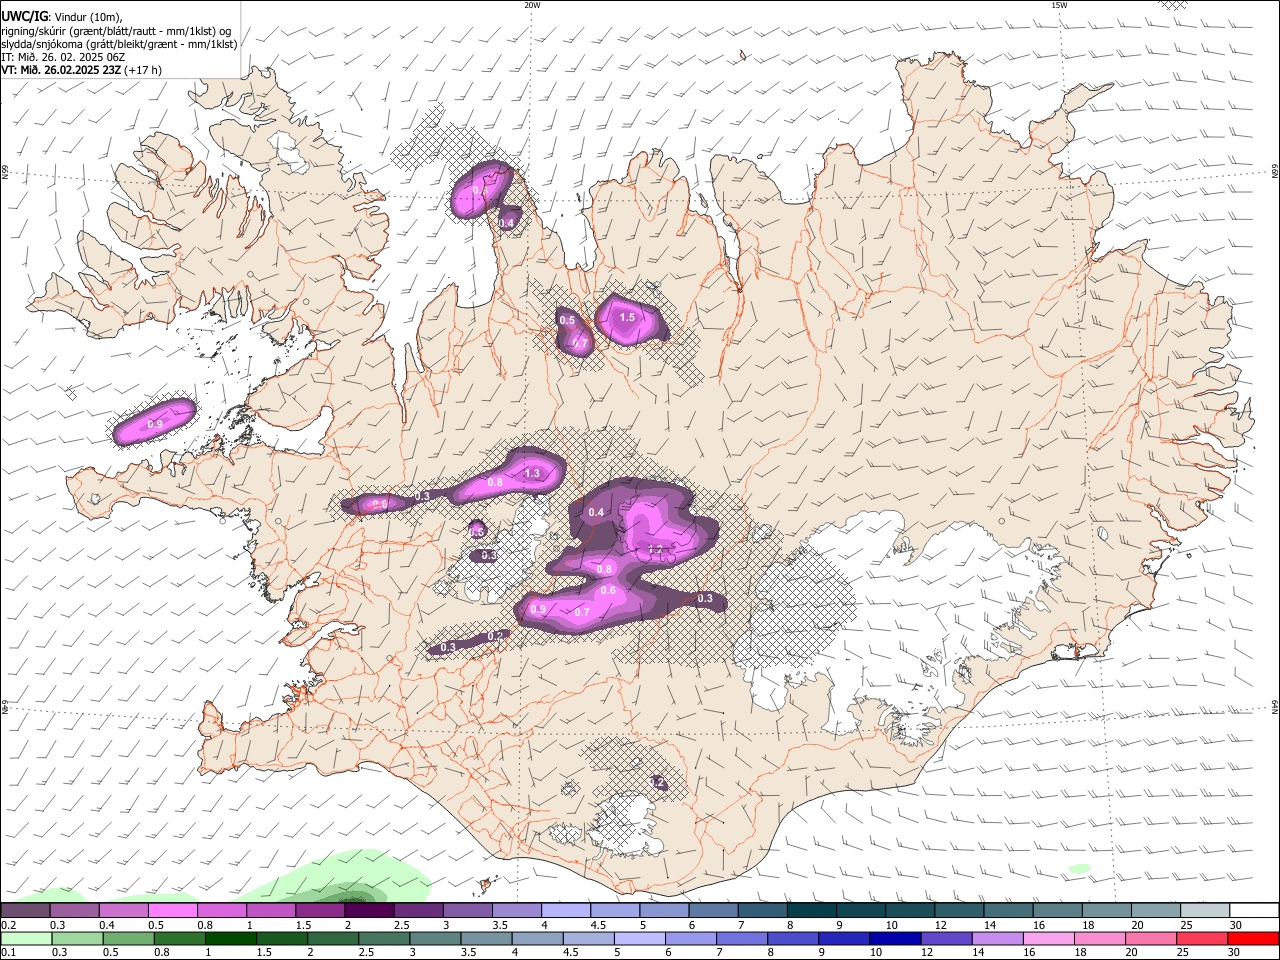Select the dark purple-gray 0.2 swatch in upper legend
1280x960 pixels.
(x=25, y=910)
